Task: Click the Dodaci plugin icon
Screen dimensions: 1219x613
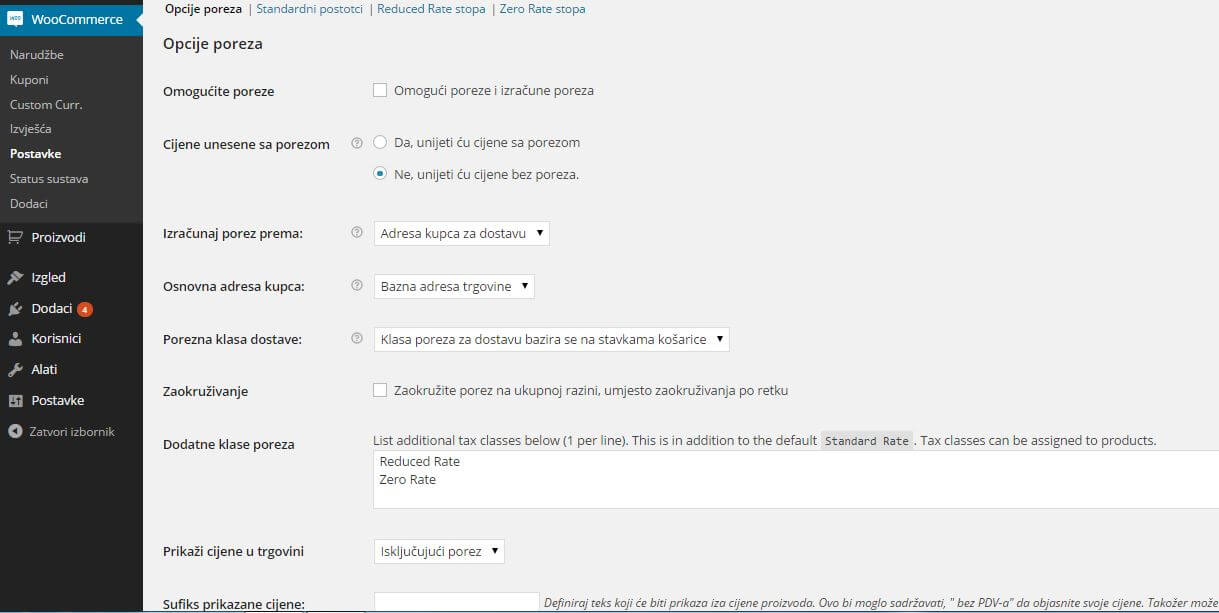Action: pyautogui.click(x=15, y=309)
